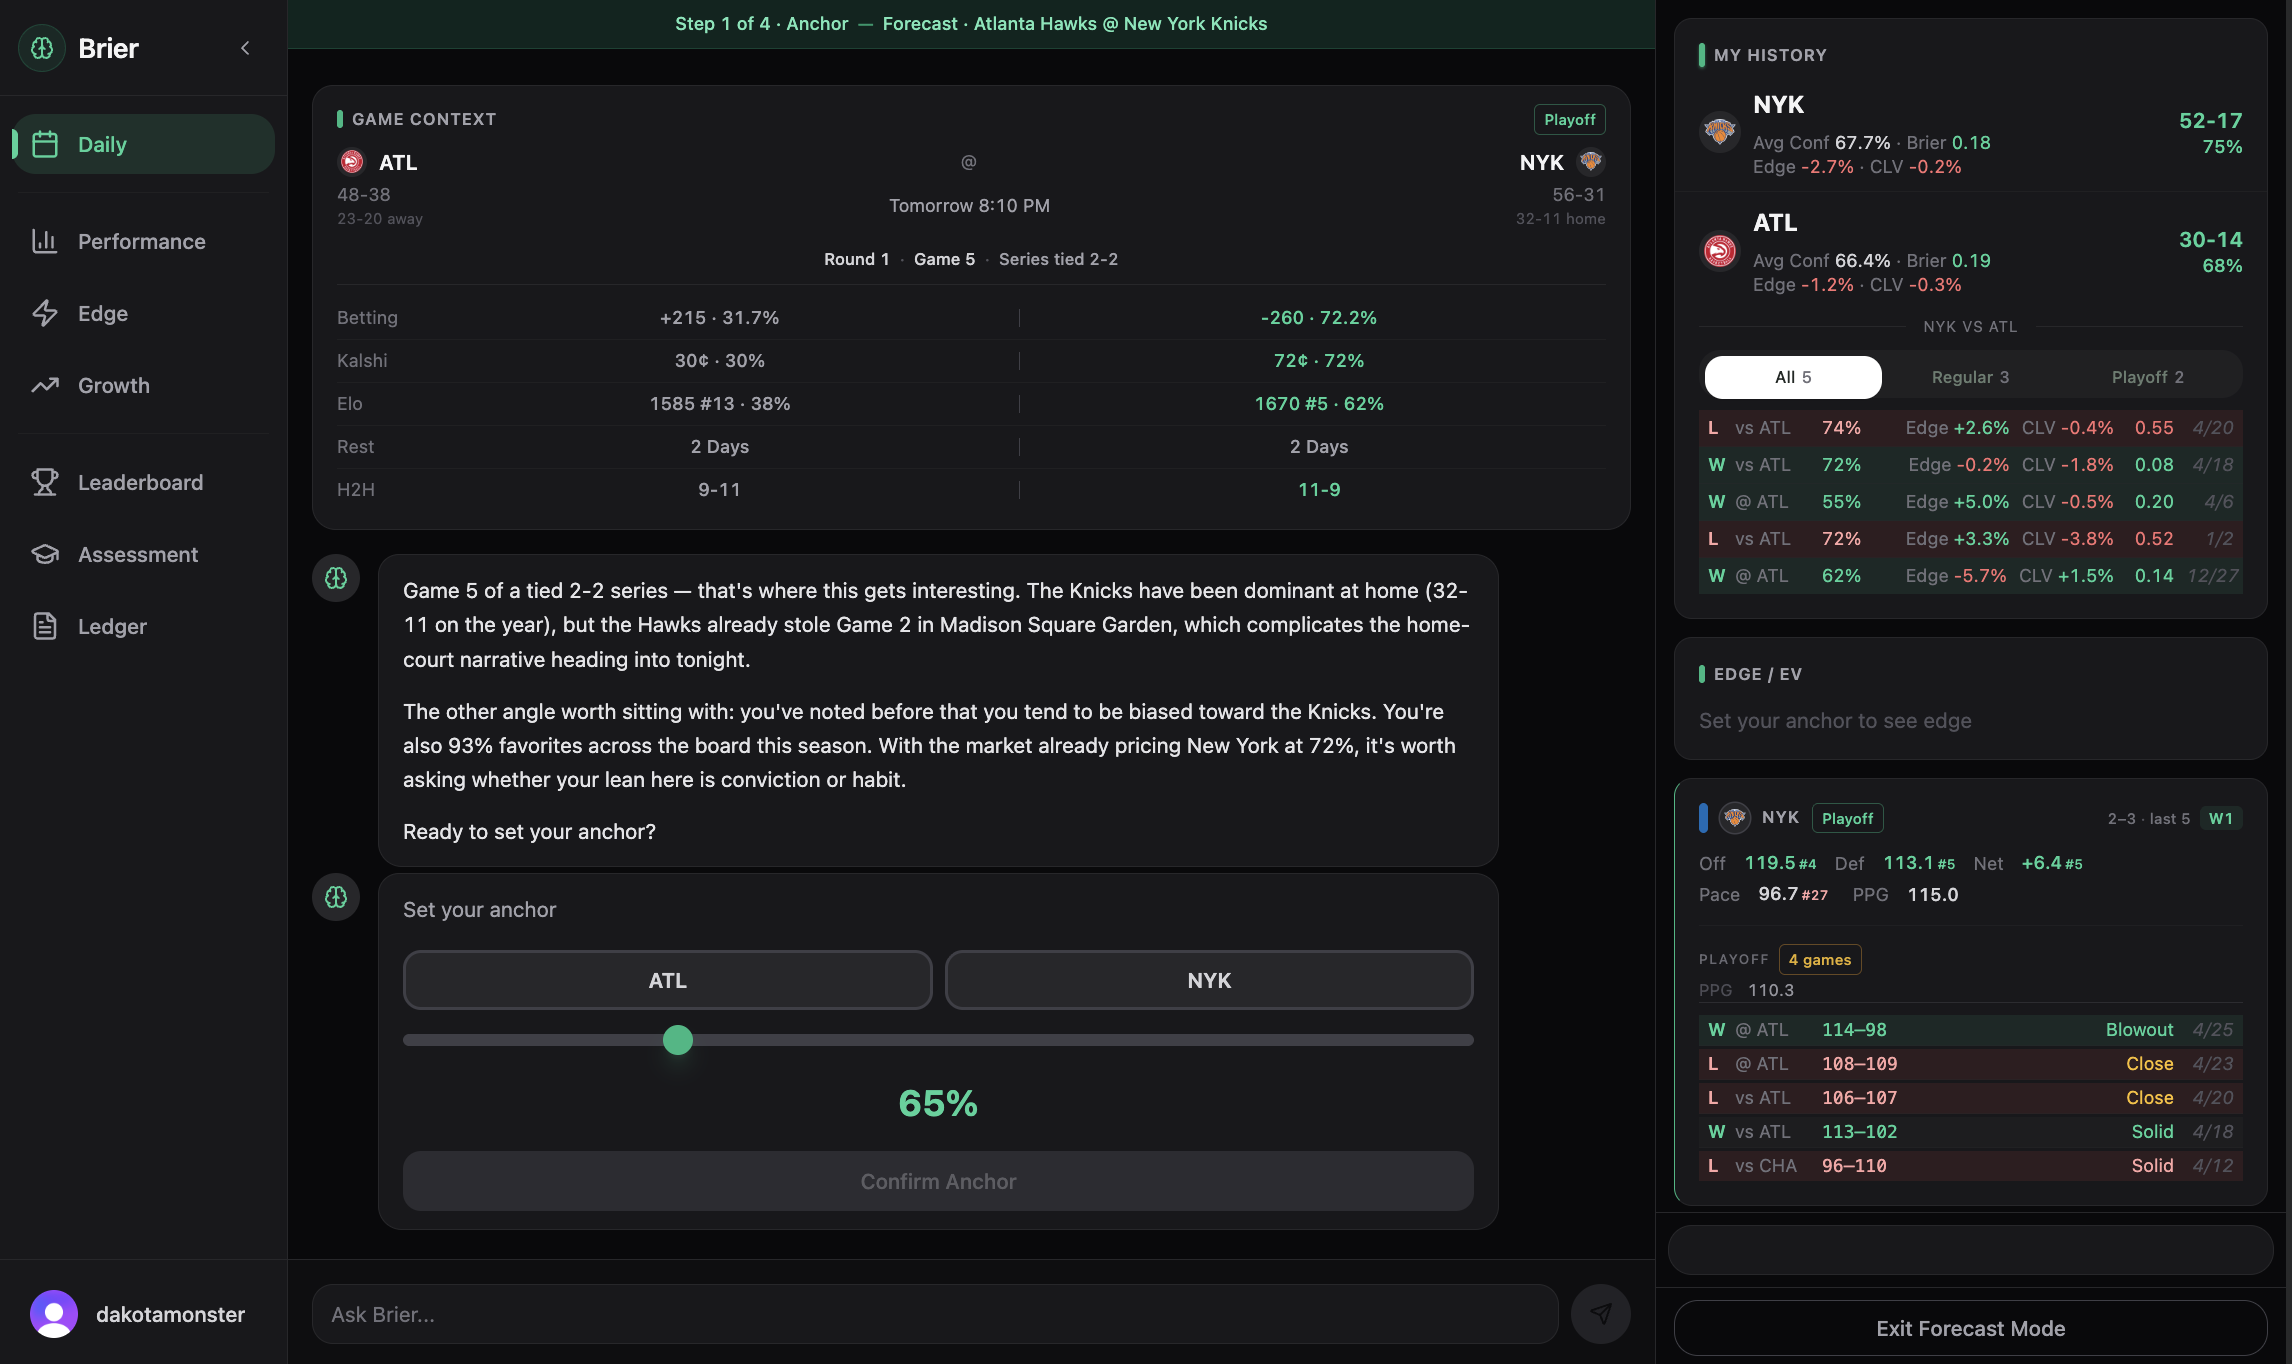Click the empty field above Exit Forecast Mode

click(x=1970, y=1250)
